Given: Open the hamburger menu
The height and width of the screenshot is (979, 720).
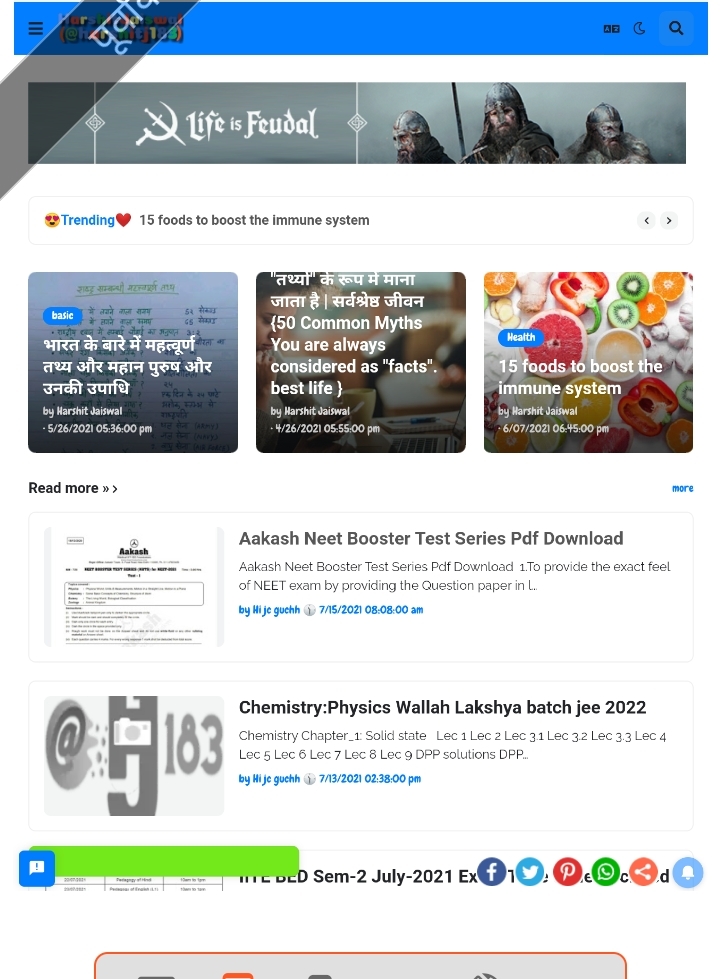Looking at the screenshot, I should 36,29.
